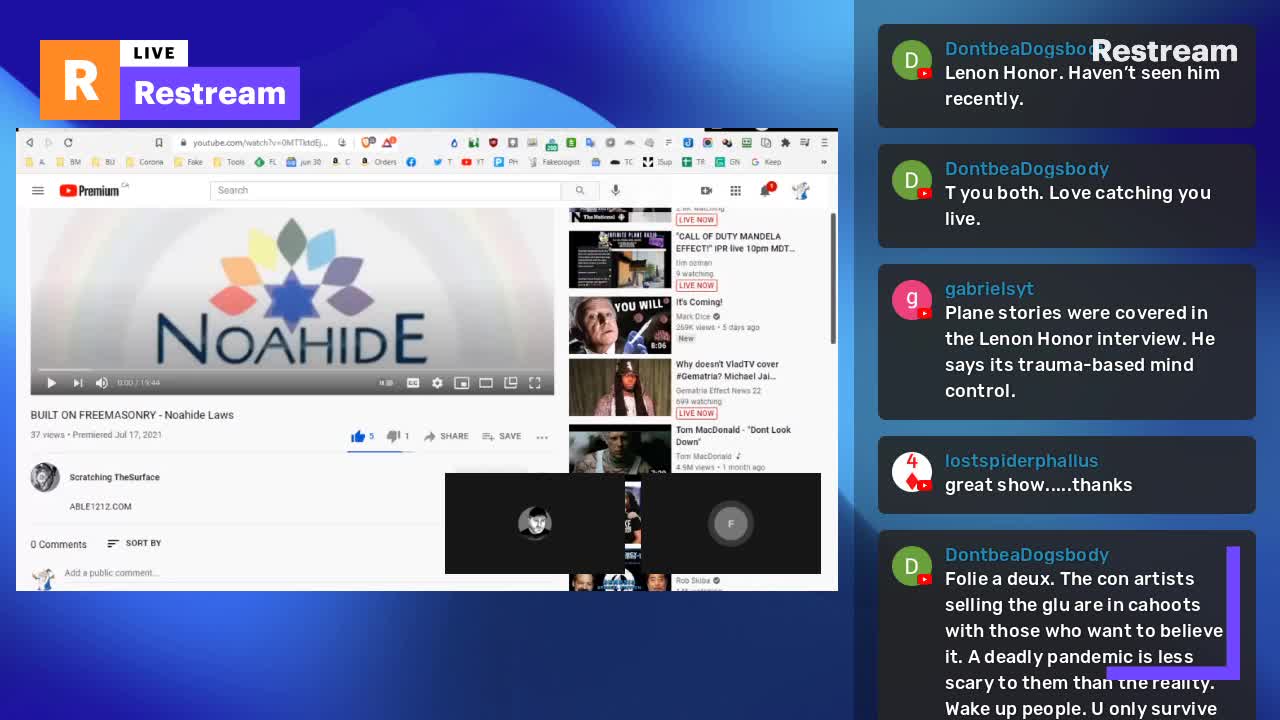Image resolution: width=1280 pixels, height=720 pixels.
Task: Open "Why doesn't VladTV cover" video title
Action: [x=727, y=370]
